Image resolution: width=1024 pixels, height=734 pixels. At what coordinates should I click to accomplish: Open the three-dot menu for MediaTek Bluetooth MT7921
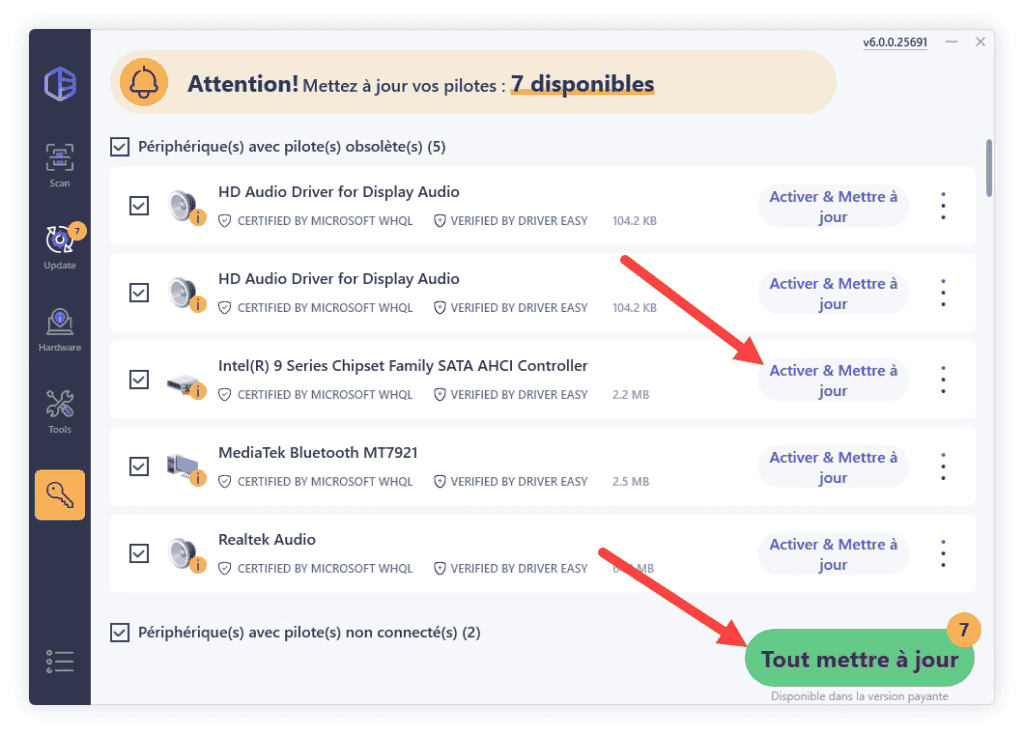pos(943,466)
